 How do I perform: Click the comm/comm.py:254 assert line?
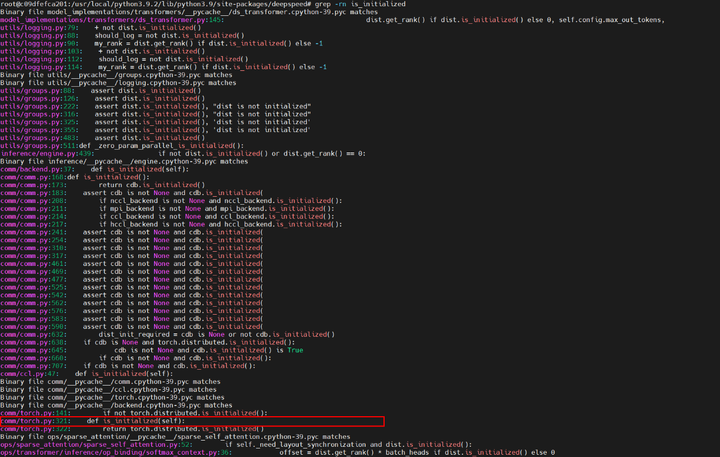[x=132, y=240]
